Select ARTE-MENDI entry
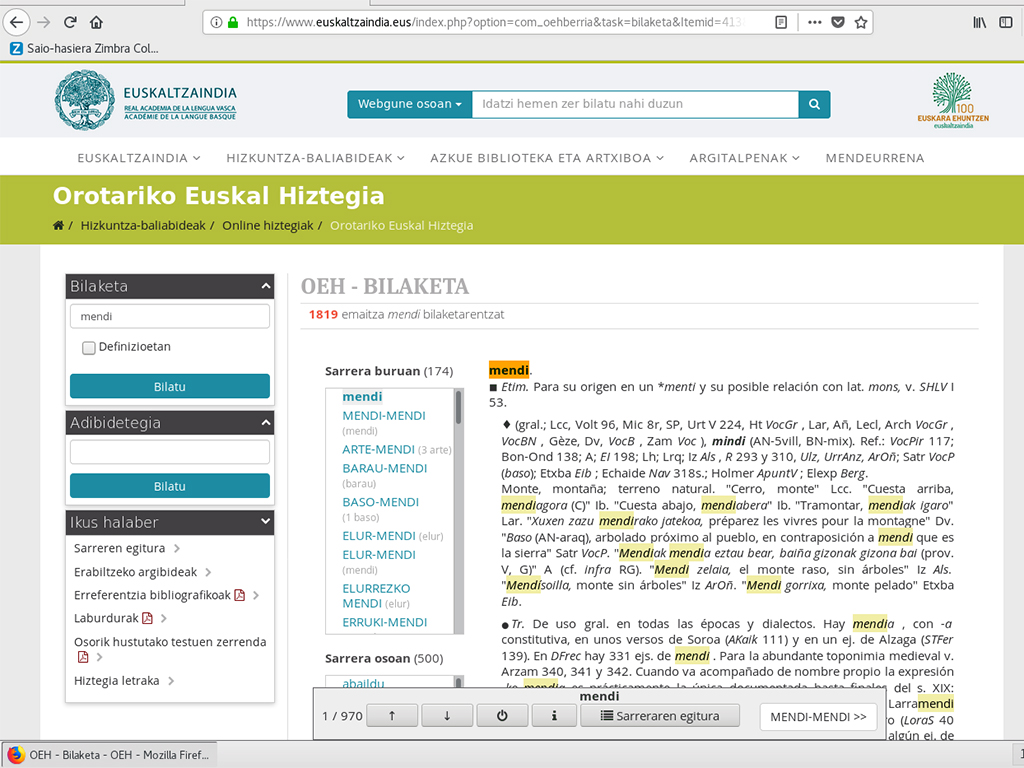 pos(379,449)
